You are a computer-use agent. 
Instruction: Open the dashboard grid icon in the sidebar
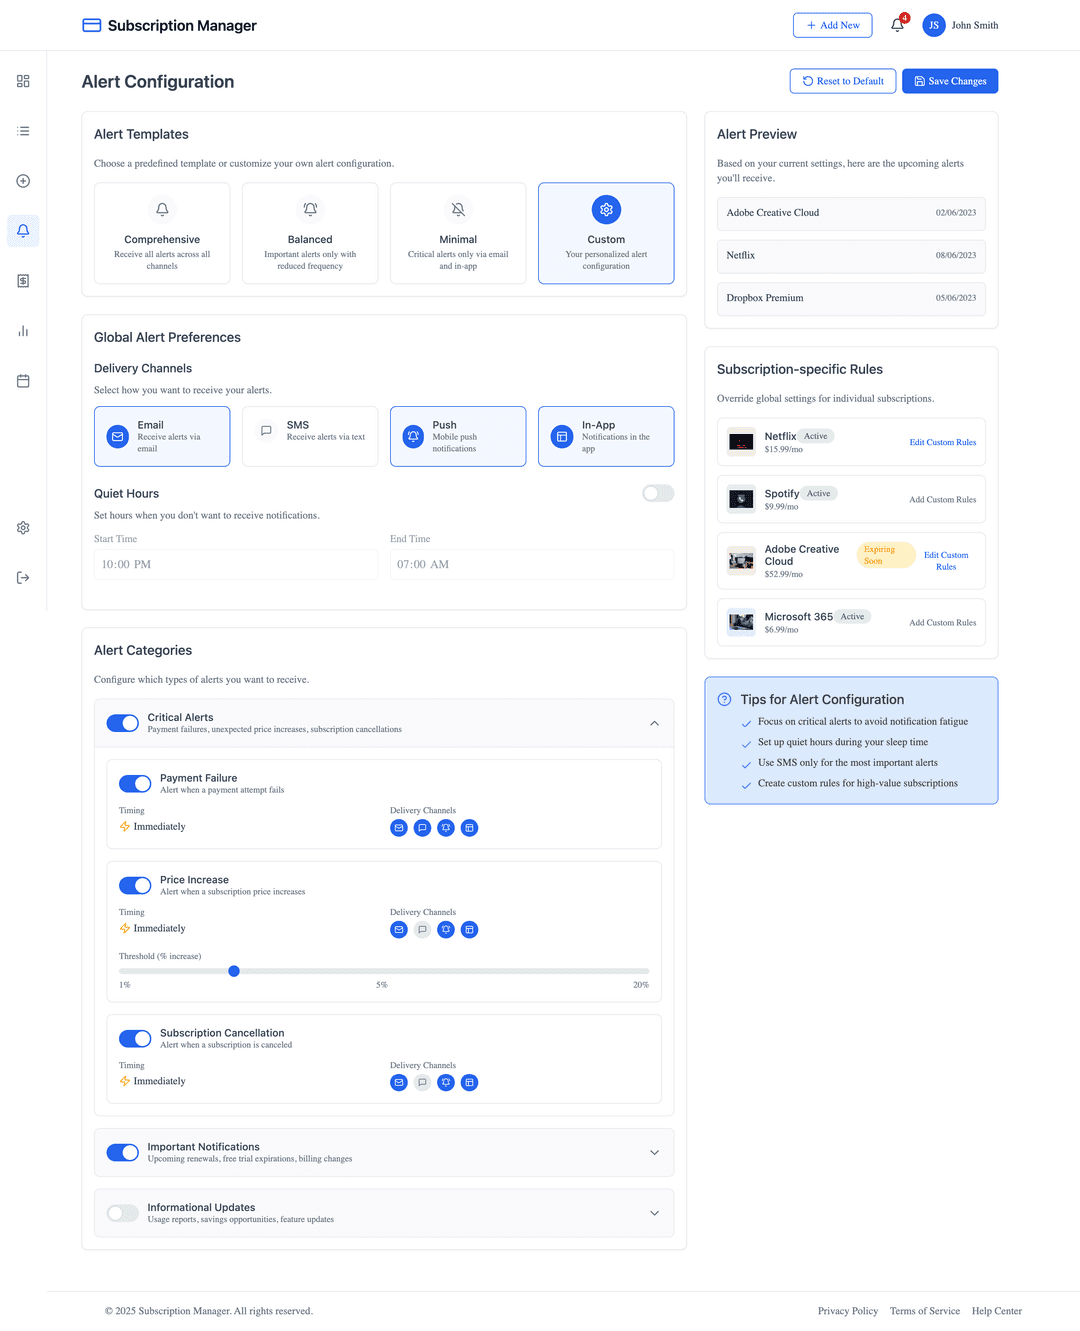[x=22, y=81]
